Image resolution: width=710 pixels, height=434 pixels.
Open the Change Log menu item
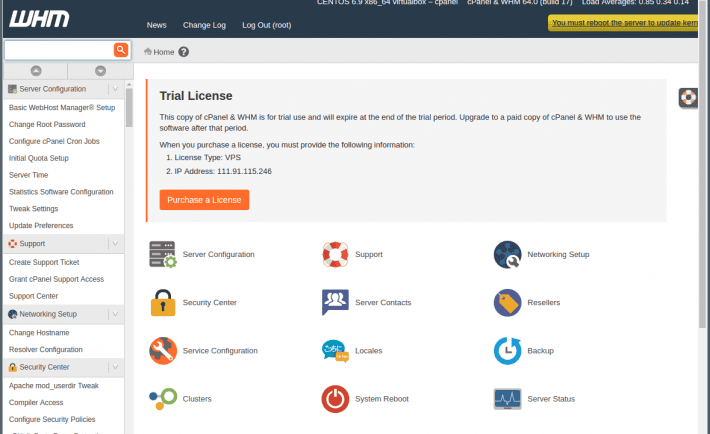204,24
